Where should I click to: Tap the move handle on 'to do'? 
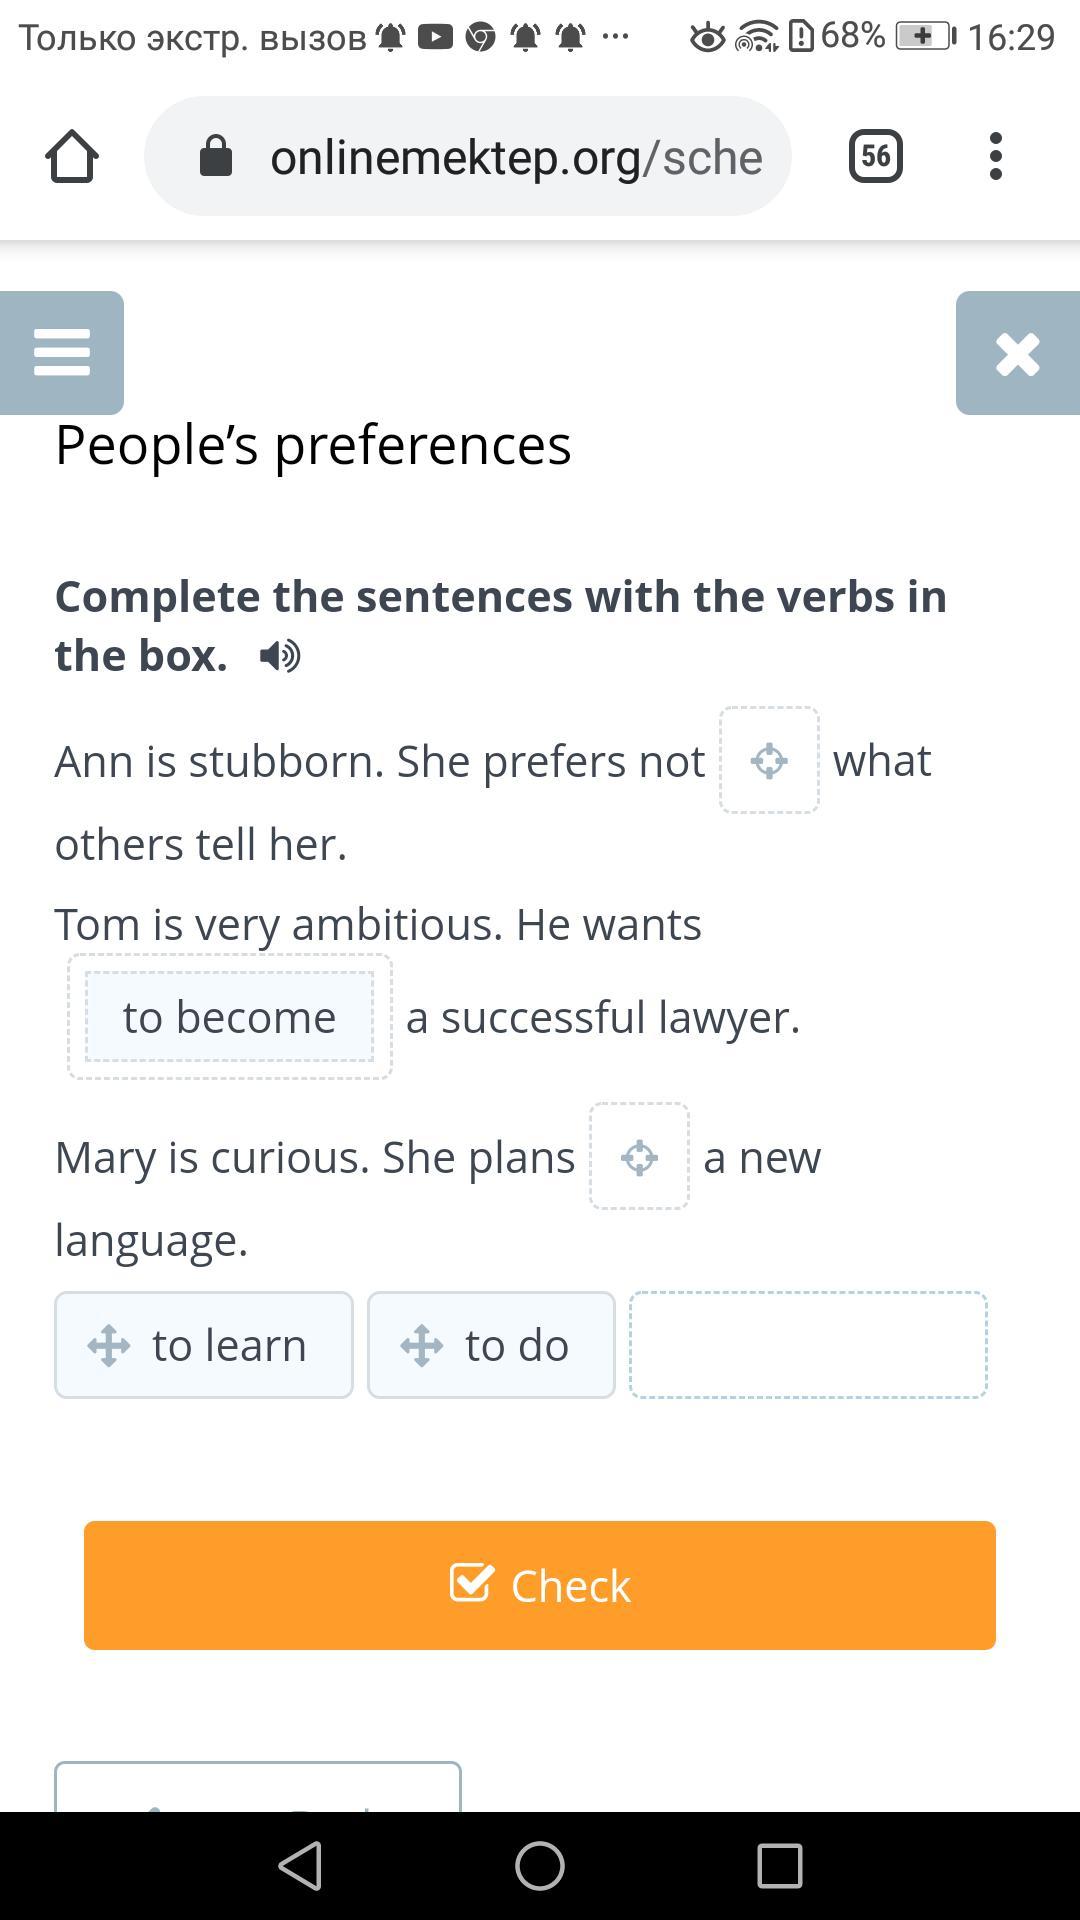click(x=421, y=1345)
